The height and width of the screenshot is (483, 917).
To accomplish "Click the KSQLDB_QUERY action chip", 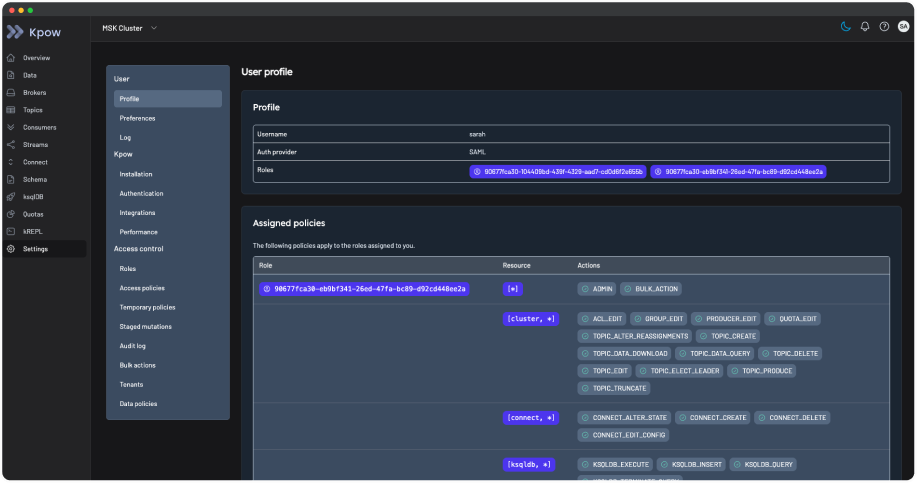I will tap(763, 464).
